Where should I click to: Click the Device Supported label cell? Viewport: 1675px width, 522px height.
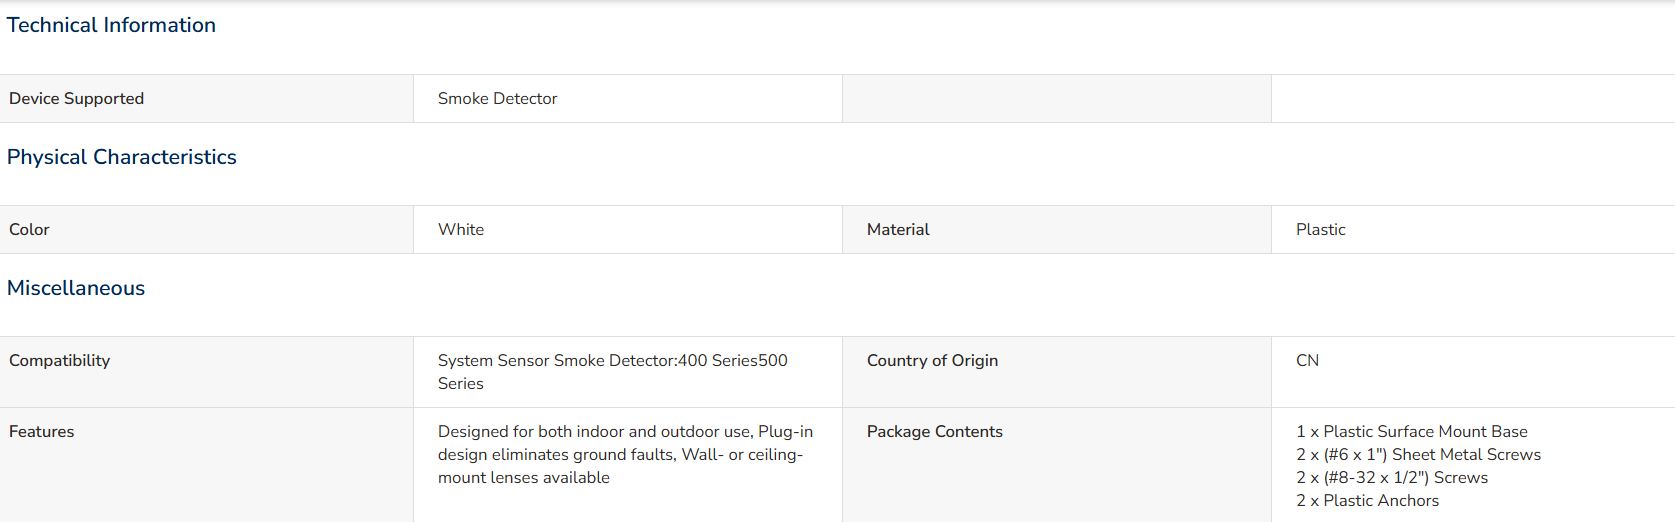tap(206, 99)
